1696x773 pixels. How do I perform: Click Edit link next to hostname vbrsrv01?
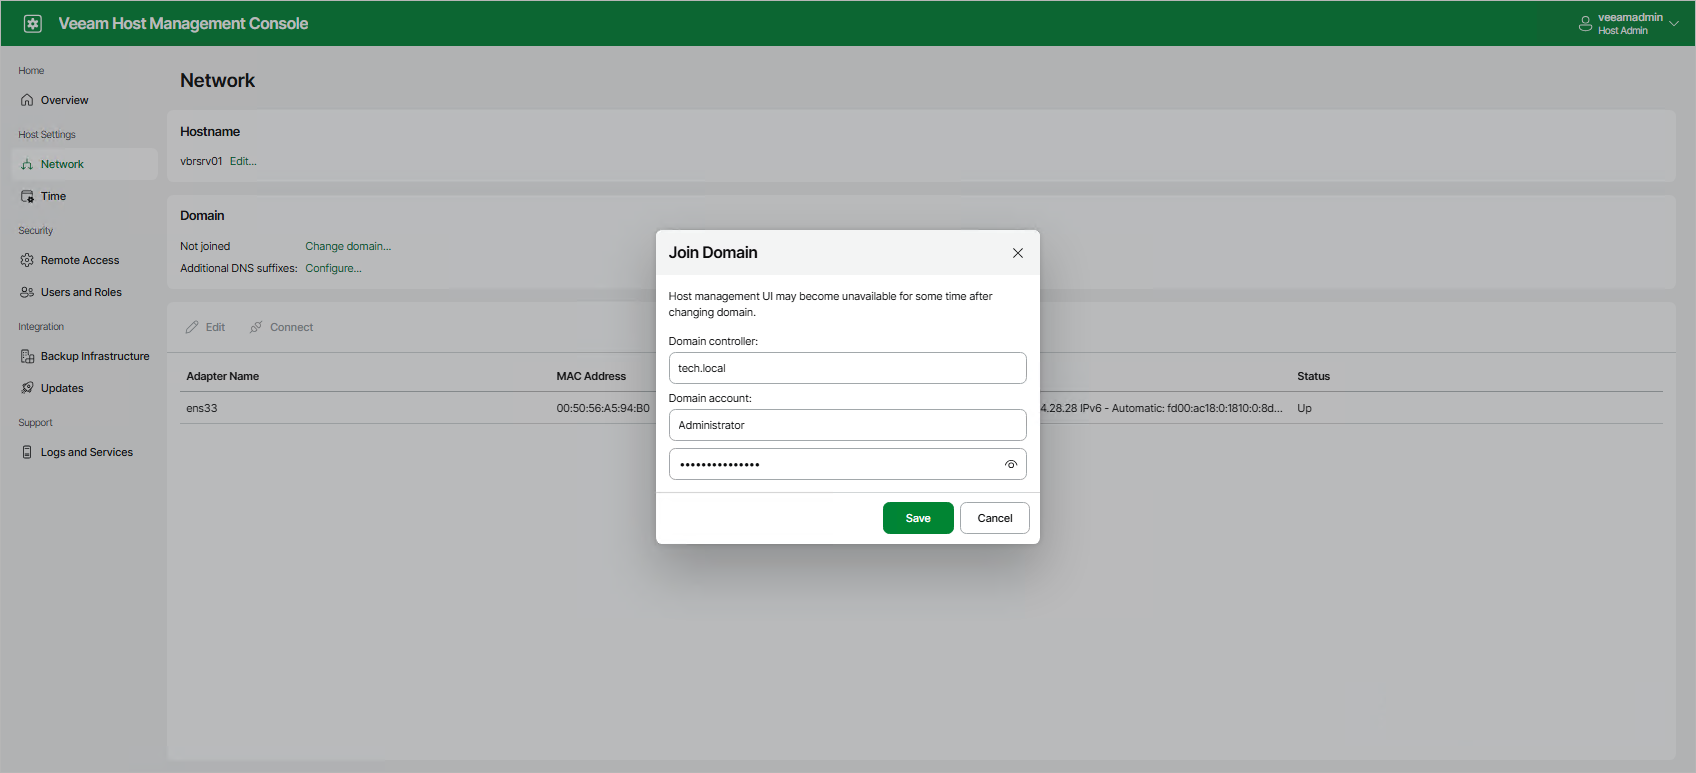coord(243,161)
